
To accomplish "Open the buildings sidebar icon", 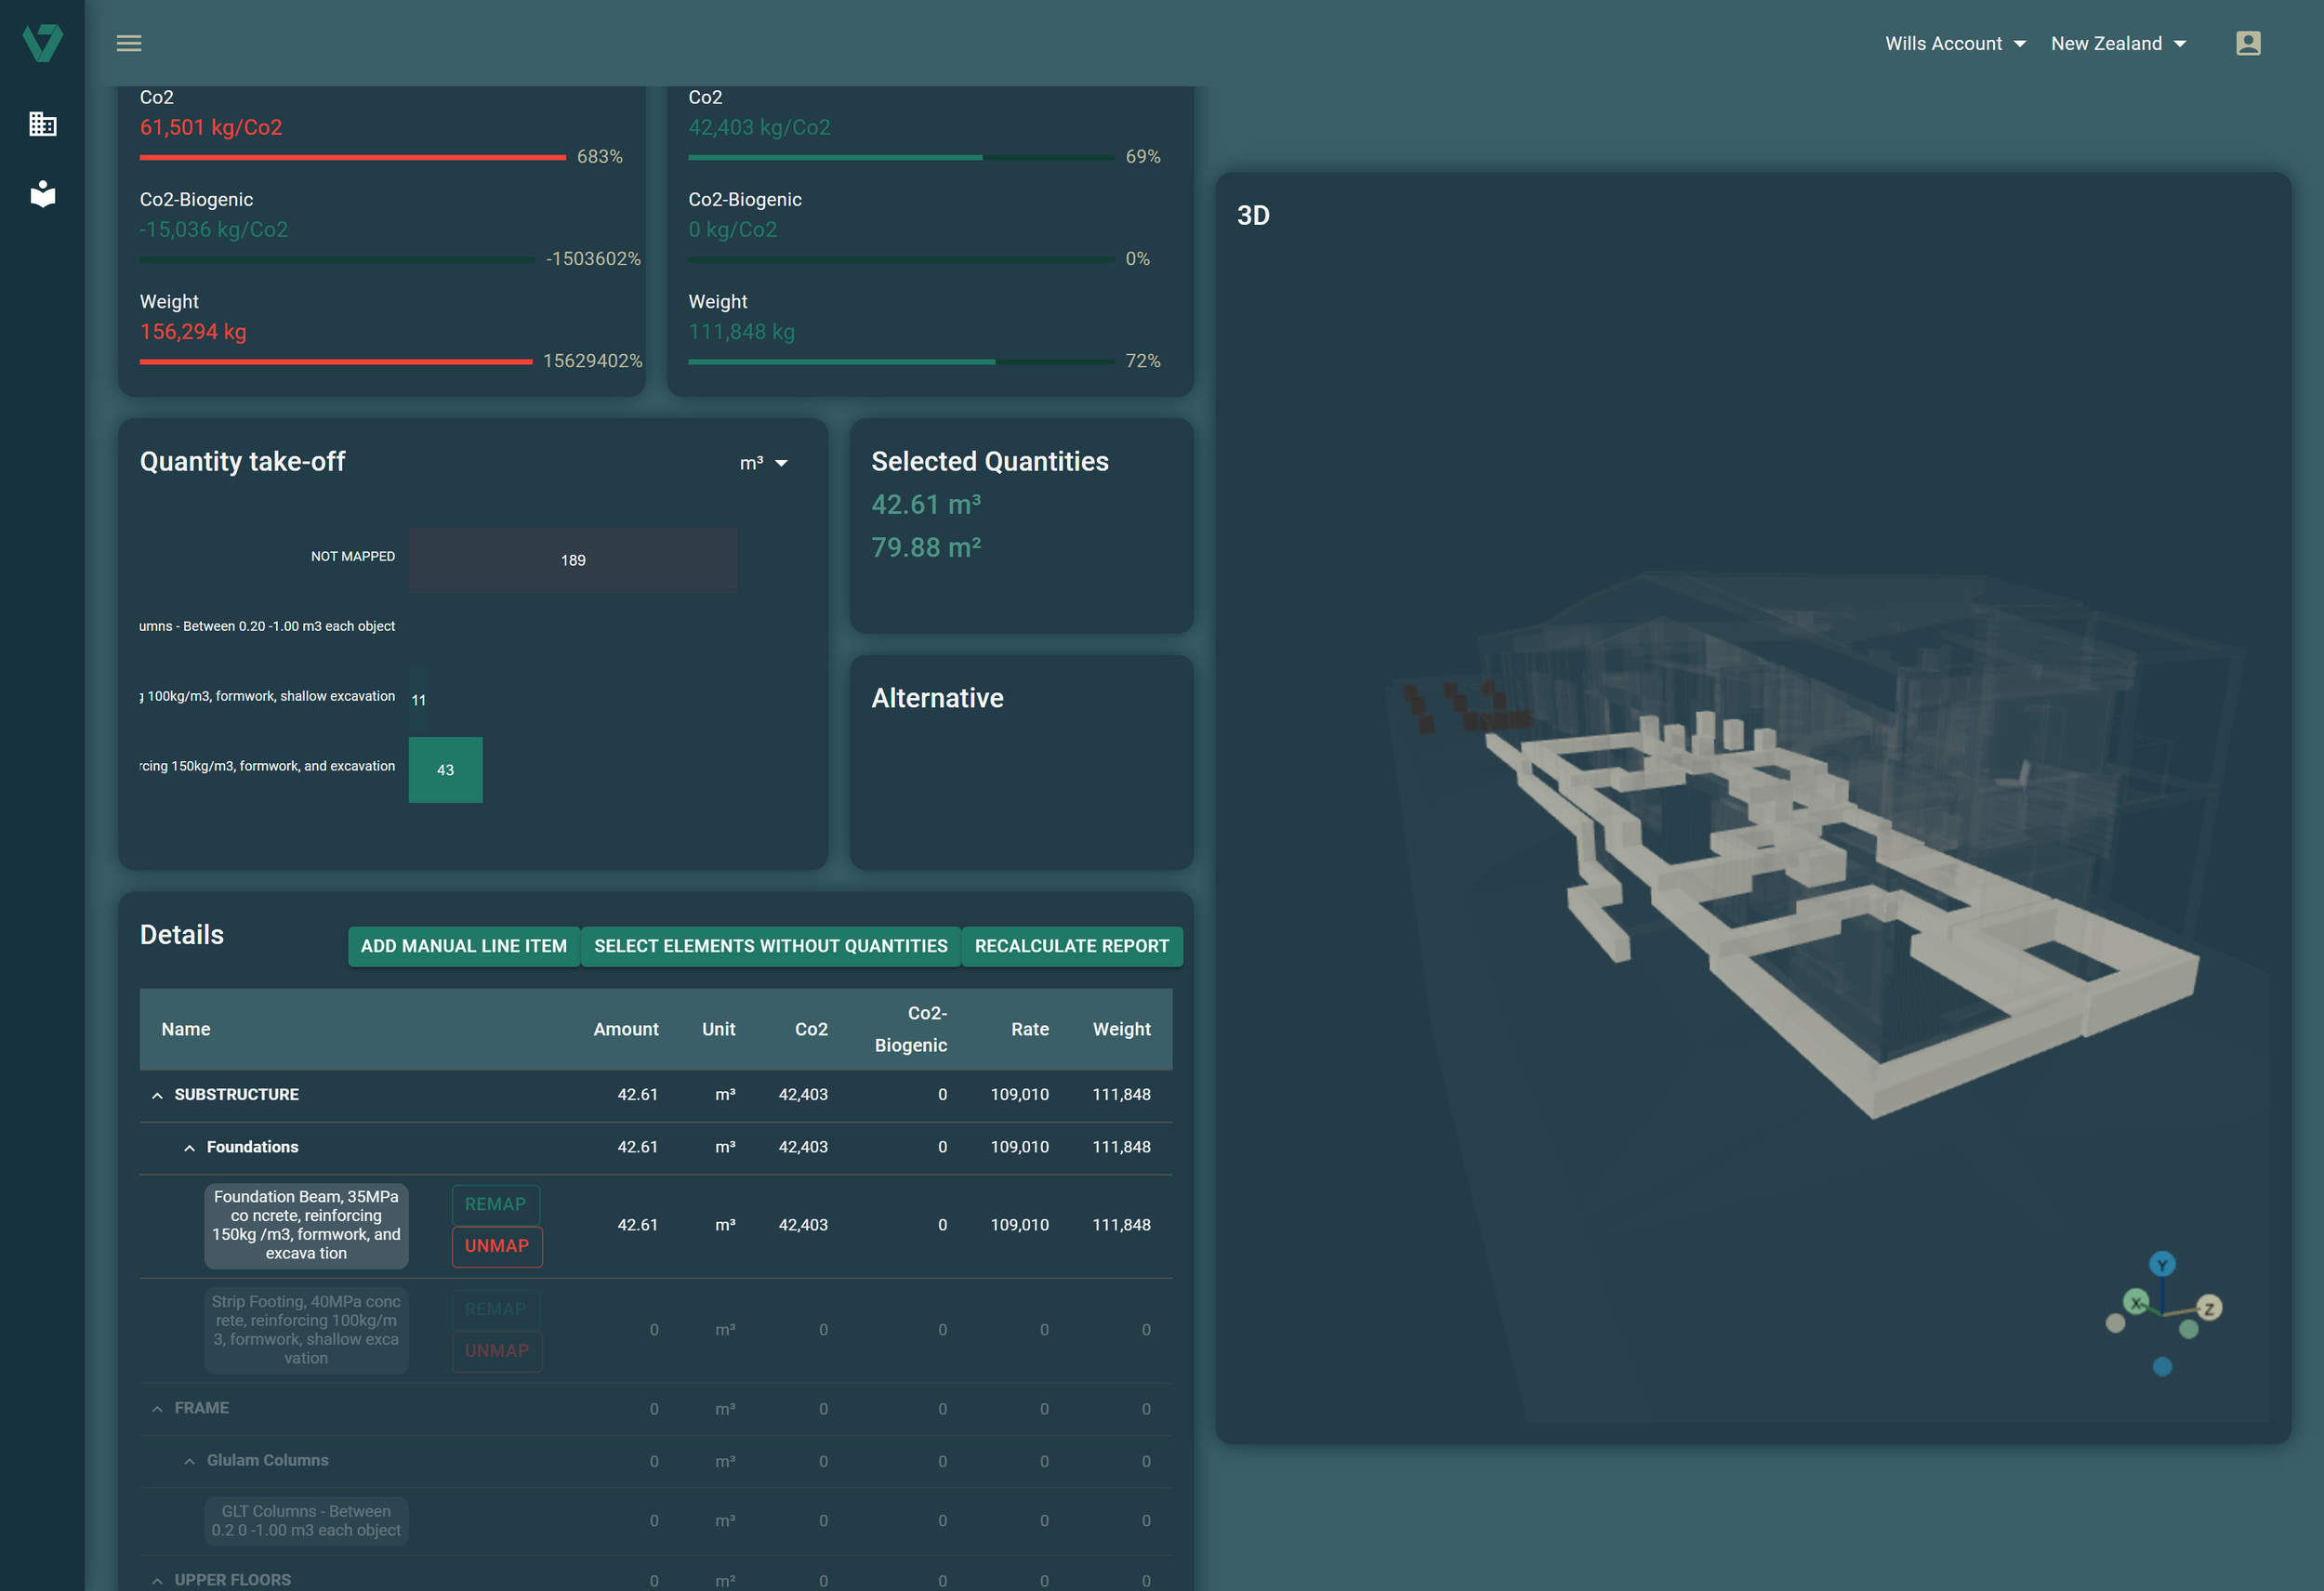I will coord(42,124).
